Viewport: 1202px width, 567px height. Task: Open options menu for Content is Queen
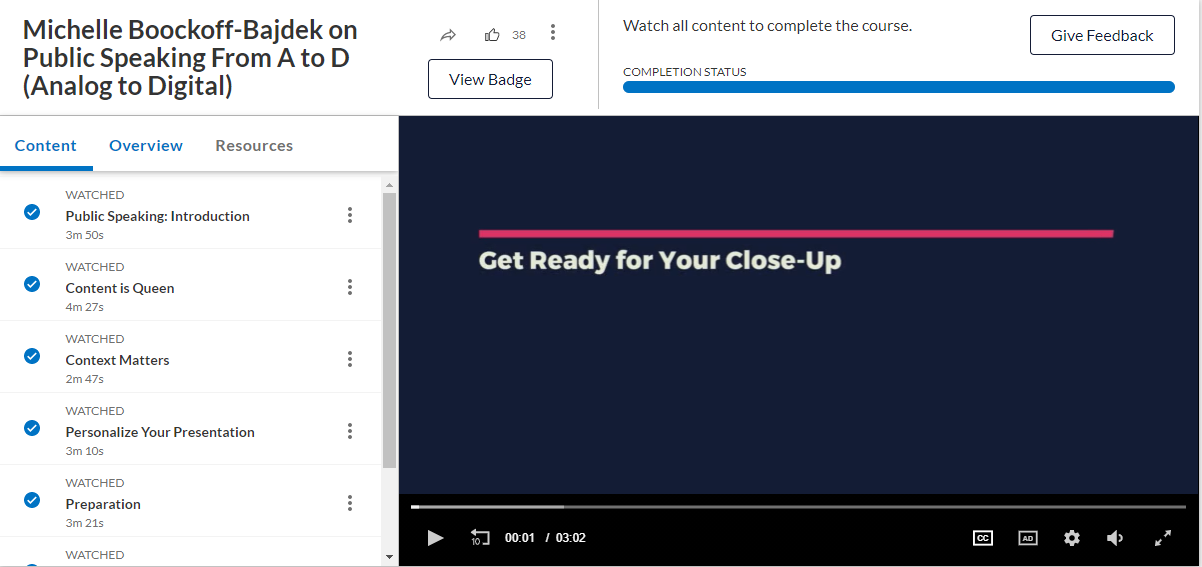pyautogui.click(x=350, y=287)
